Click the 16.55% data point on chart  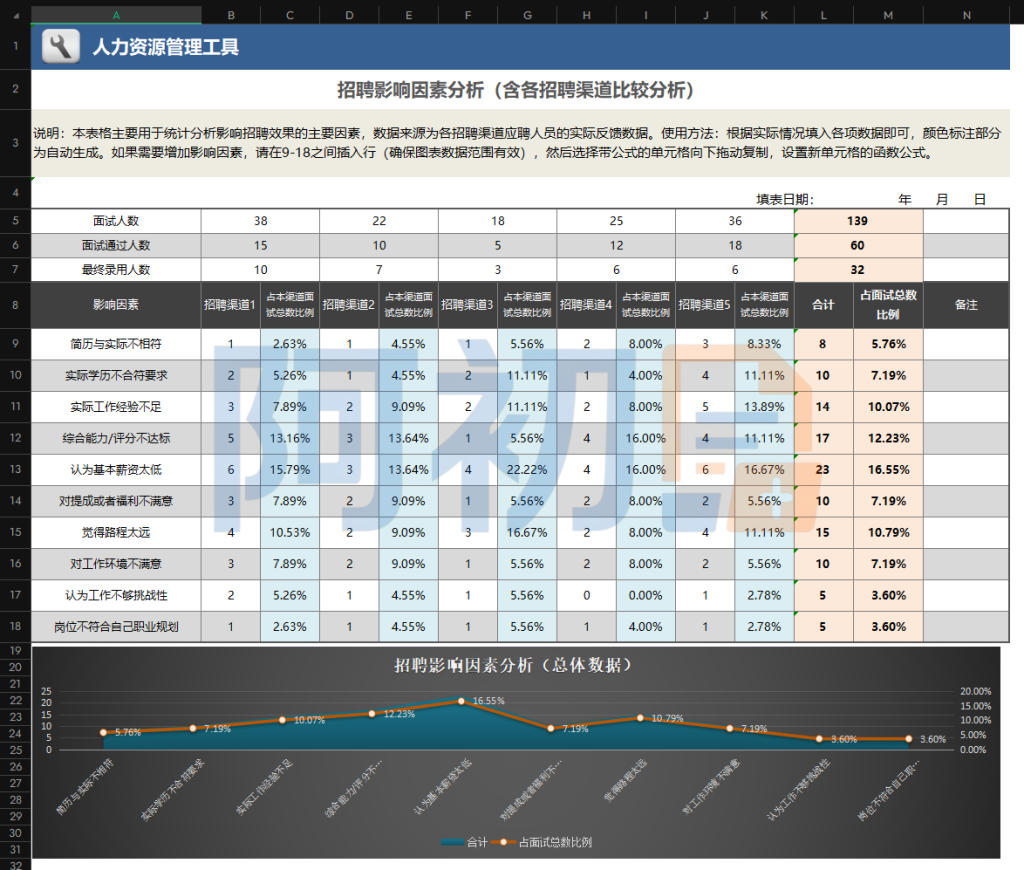pyautogui.click(x=461, y=701)
